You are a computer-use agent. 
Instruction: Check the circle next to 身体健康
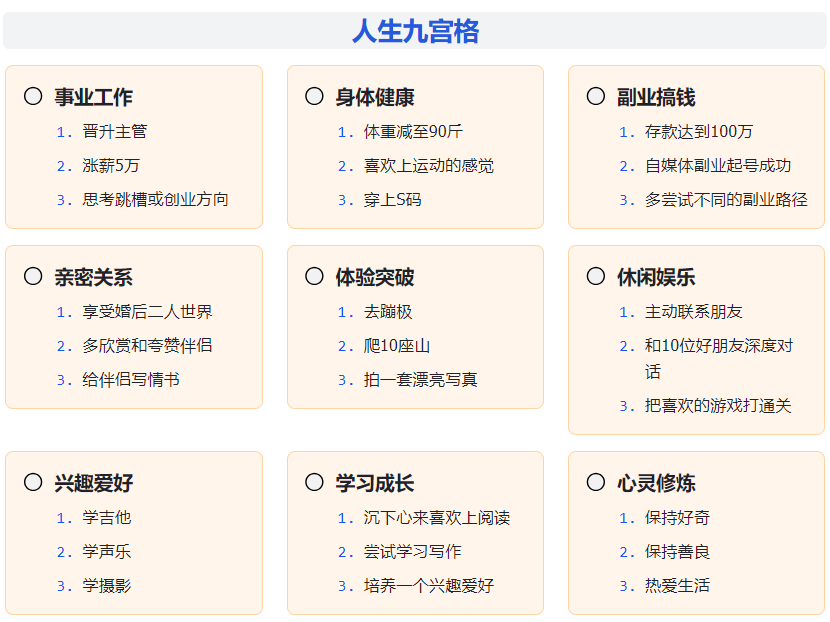pyautogui.click(x=314, y=96)
